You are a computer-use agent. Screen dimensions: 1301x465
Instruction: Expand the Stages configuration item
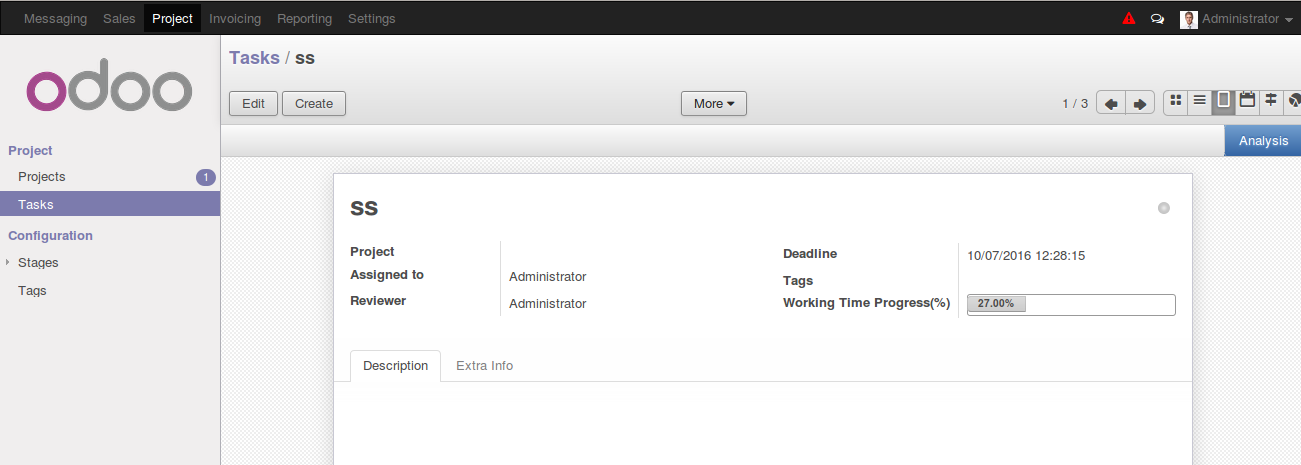click(8, 263)
